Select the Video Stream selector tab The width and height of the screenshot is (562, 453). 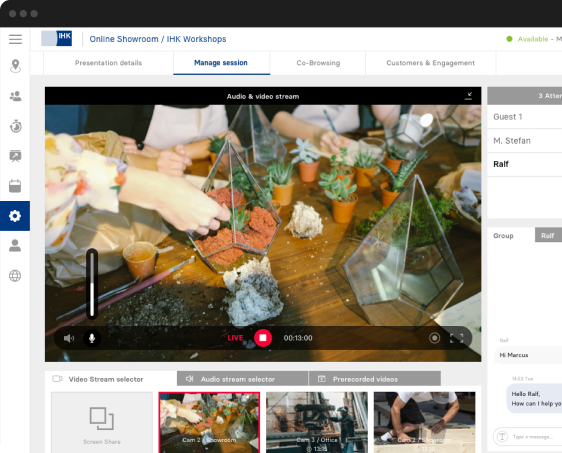coord(111,379)
